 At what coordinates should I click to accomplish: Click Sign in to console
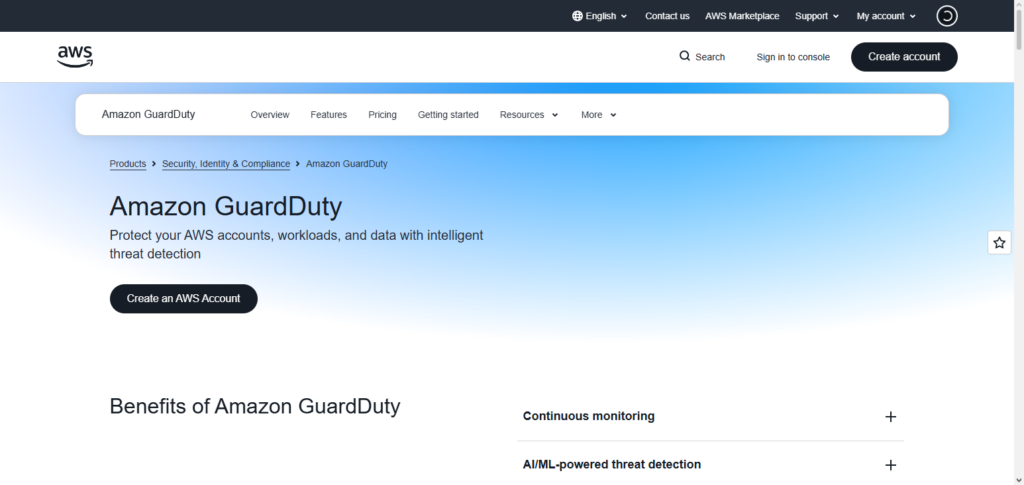(793, 57)
